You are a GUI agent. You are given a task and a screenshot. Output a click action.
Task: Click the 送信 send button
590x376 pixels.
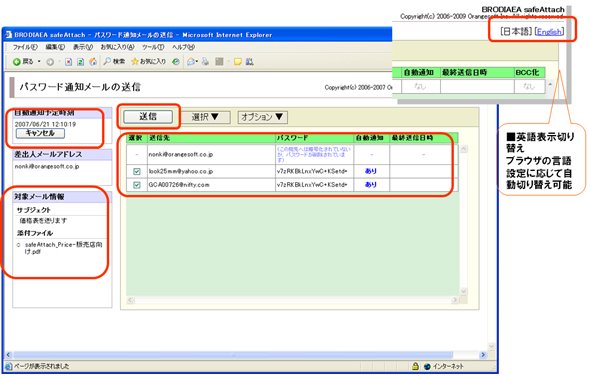(148, 117)
